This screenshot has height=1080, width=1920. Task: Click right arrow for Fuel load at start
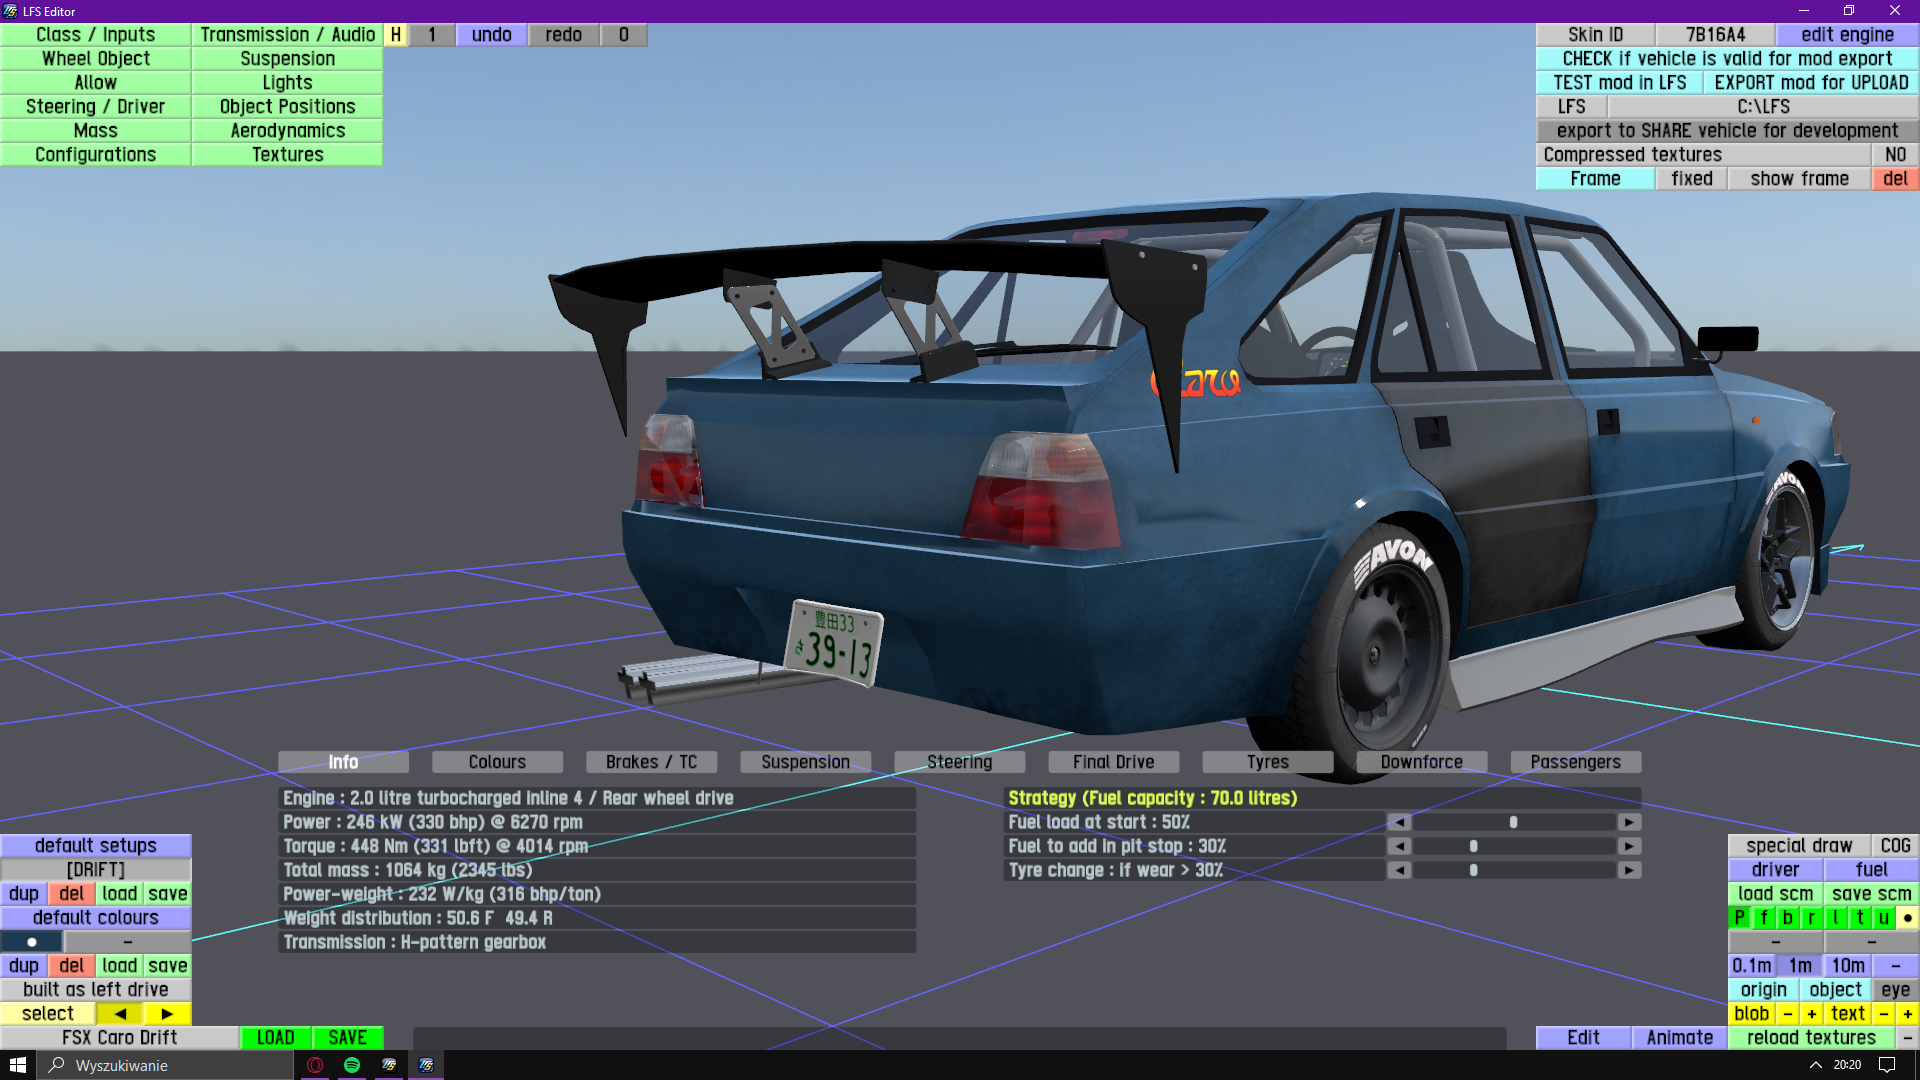1629,822
